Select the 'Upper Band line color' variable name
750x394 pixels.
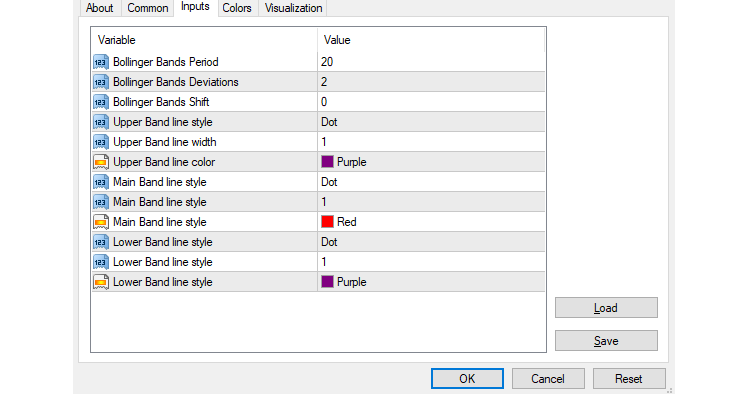coord(164,163)
